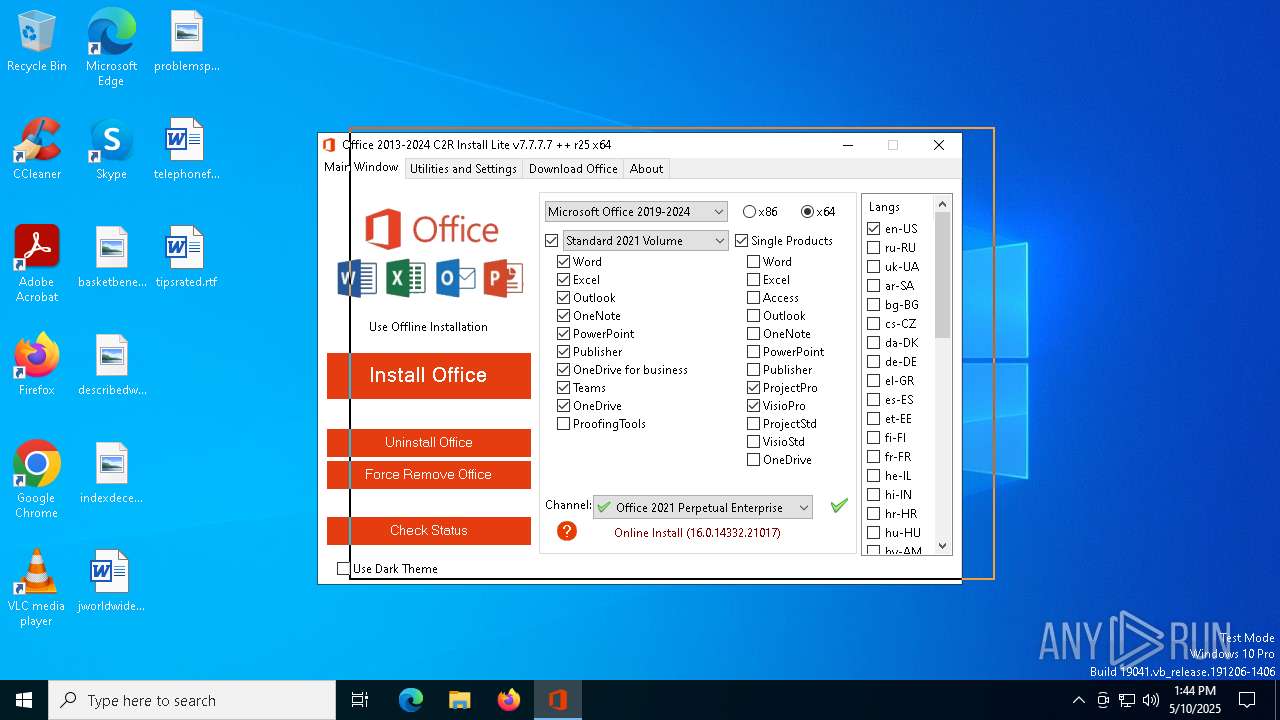Uncheck VisioPro single product
The image size is (1280, 720).
coord(754,406)
